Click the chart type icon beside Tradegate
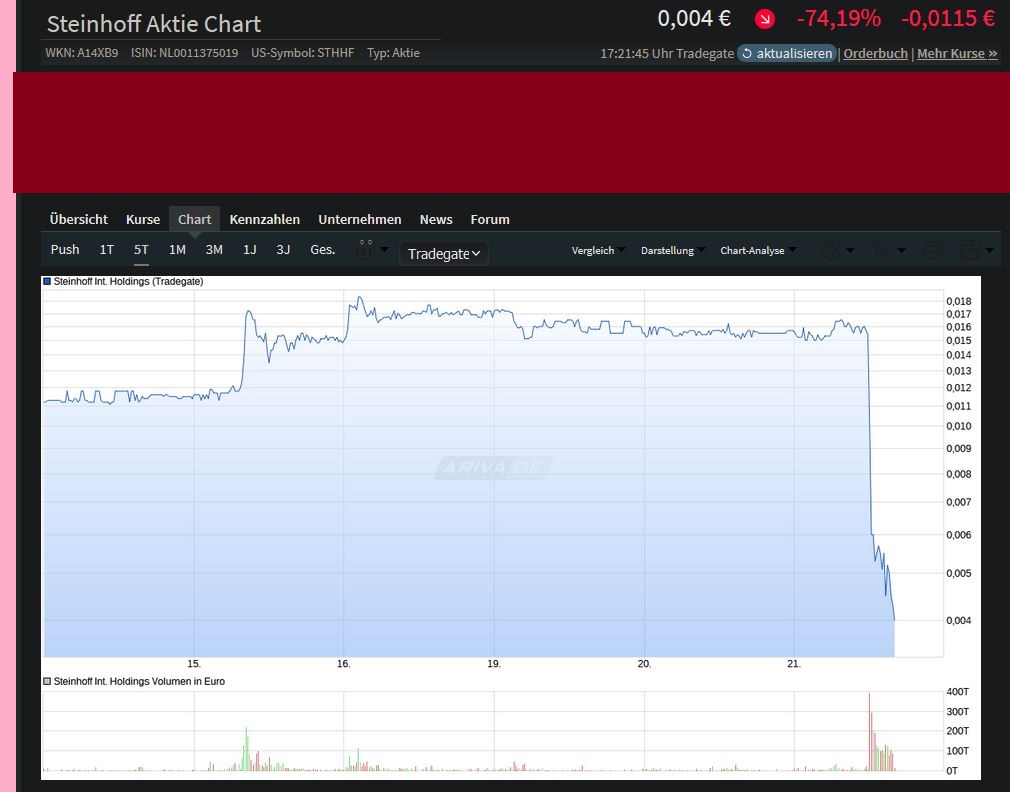 click(x=367, y=251)
